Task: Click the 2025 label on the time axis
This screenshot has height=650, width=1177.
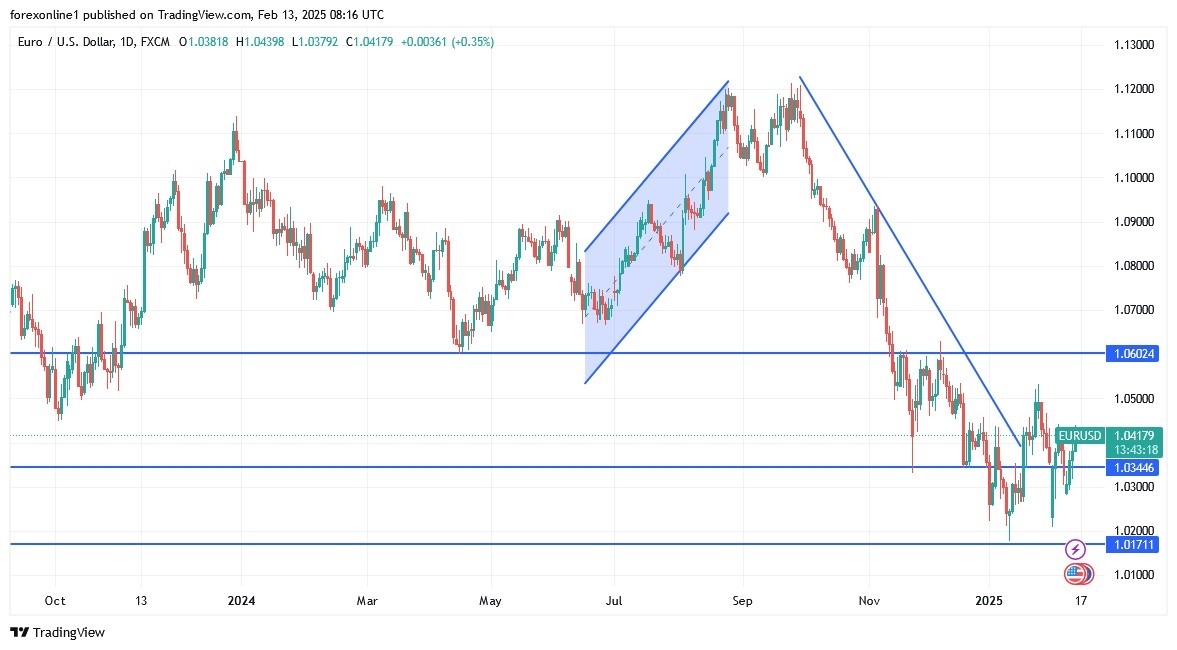Action: click(x=989, y=602)
